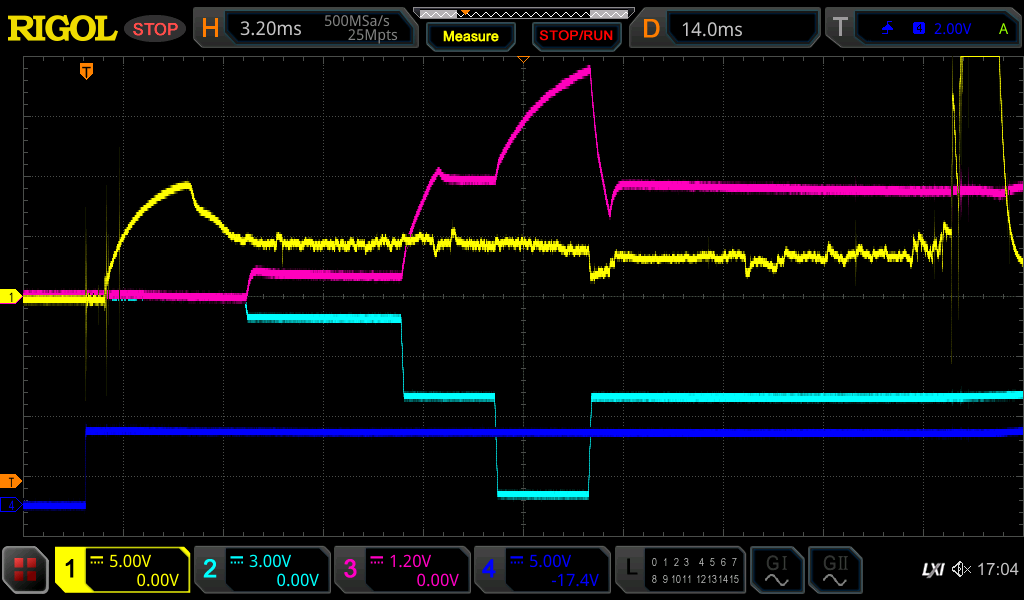Click the yellow channel 1 ground marker
1024x600 pixels.
pyautogui.click(x=12, y=297)
